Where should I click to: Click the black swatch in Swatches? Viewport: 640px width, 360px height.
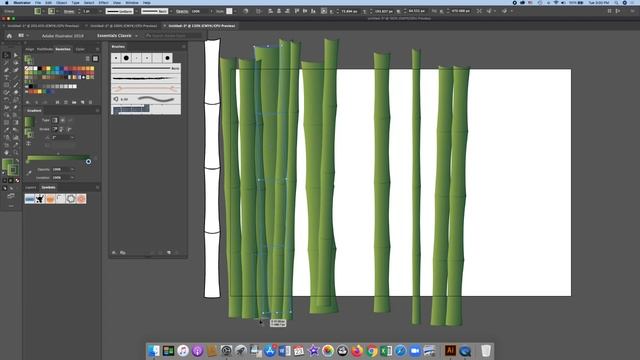point(40,69)
